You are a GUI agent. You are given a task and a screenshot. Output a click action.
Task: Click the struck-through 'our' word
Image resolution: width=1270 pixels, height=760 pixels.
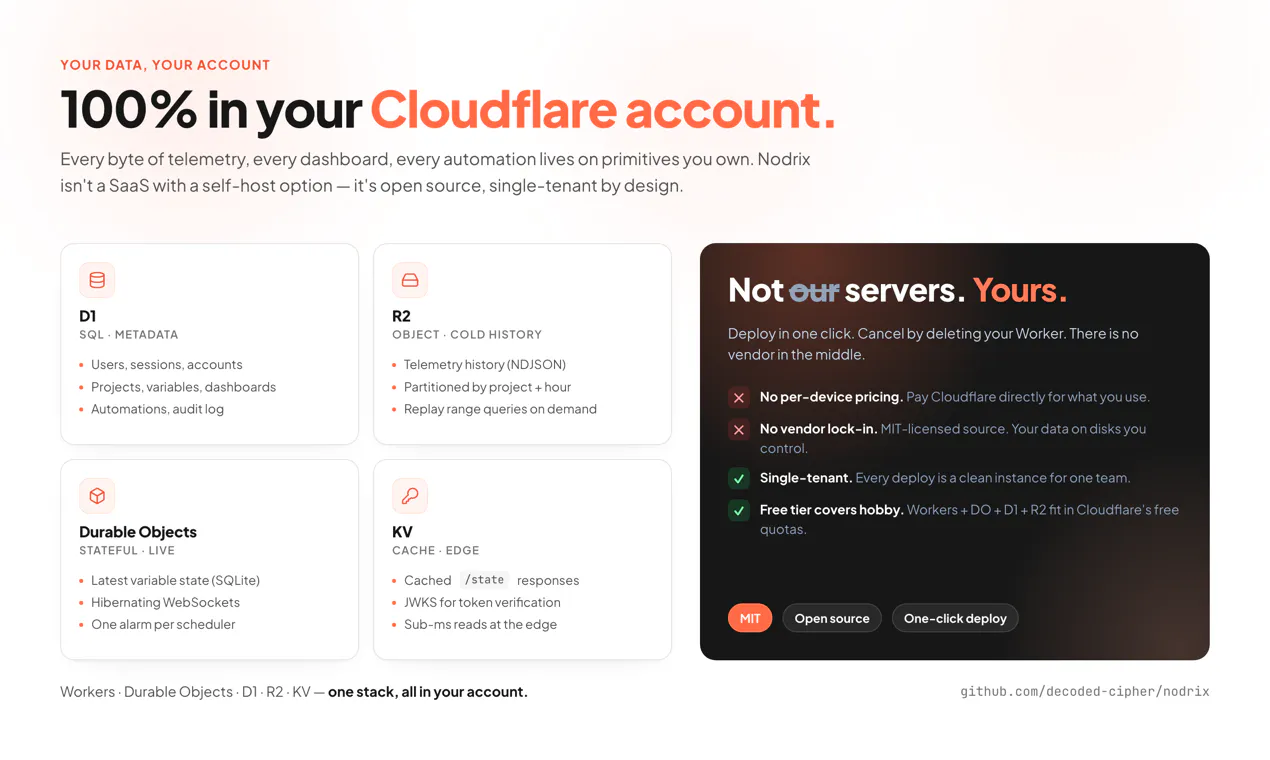pyautogui.click(x=814, y=291)
